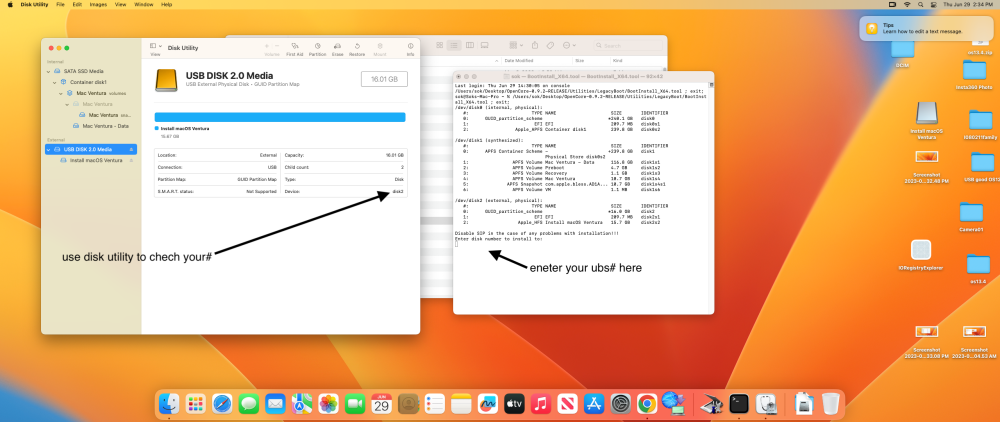The height and width of the screenshot is (422, 1000).
Task: Open Messages from the Dock
Action: coord(249,404)
